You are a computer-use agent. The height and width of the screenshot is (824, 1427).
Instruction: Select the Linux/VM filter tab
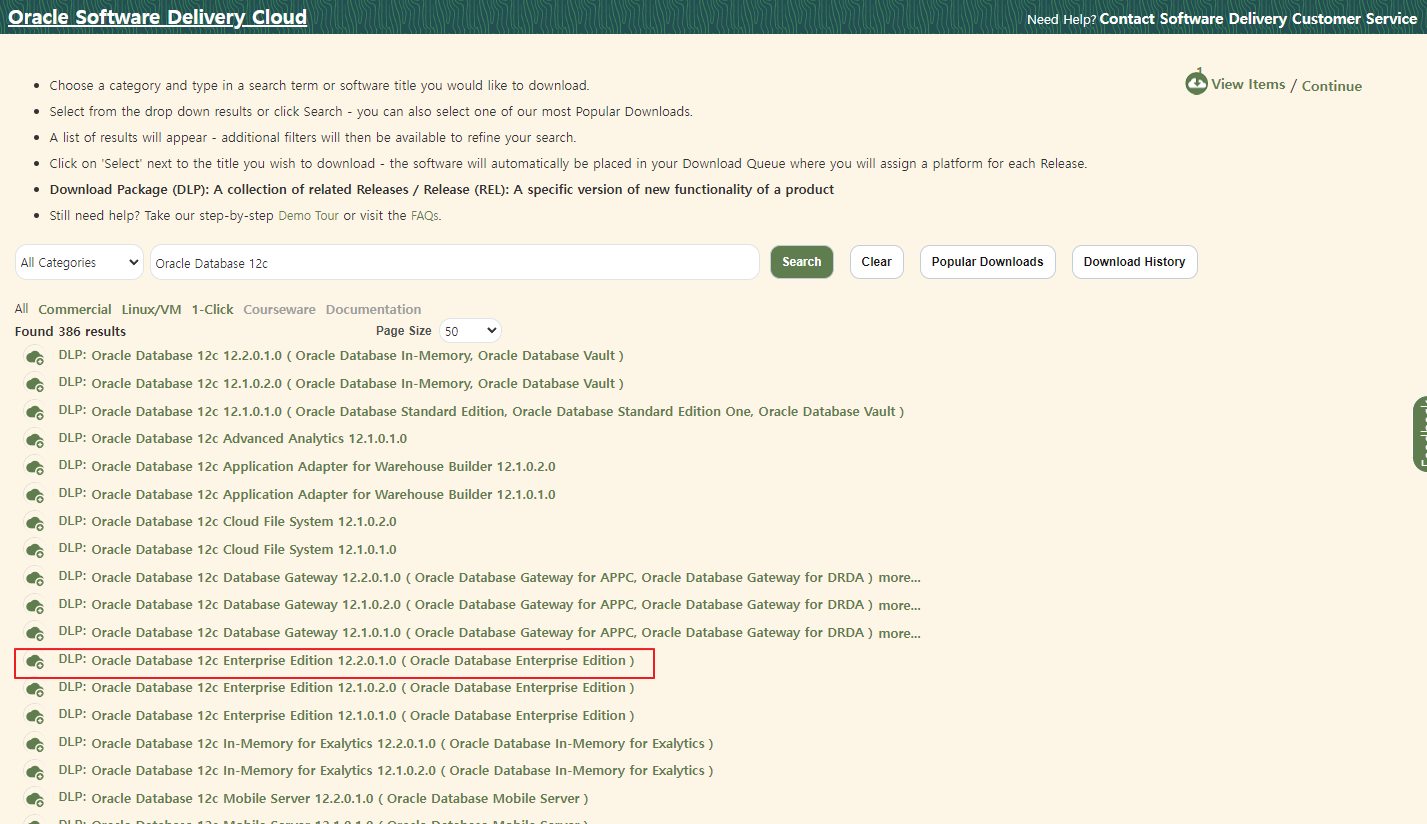152,309
